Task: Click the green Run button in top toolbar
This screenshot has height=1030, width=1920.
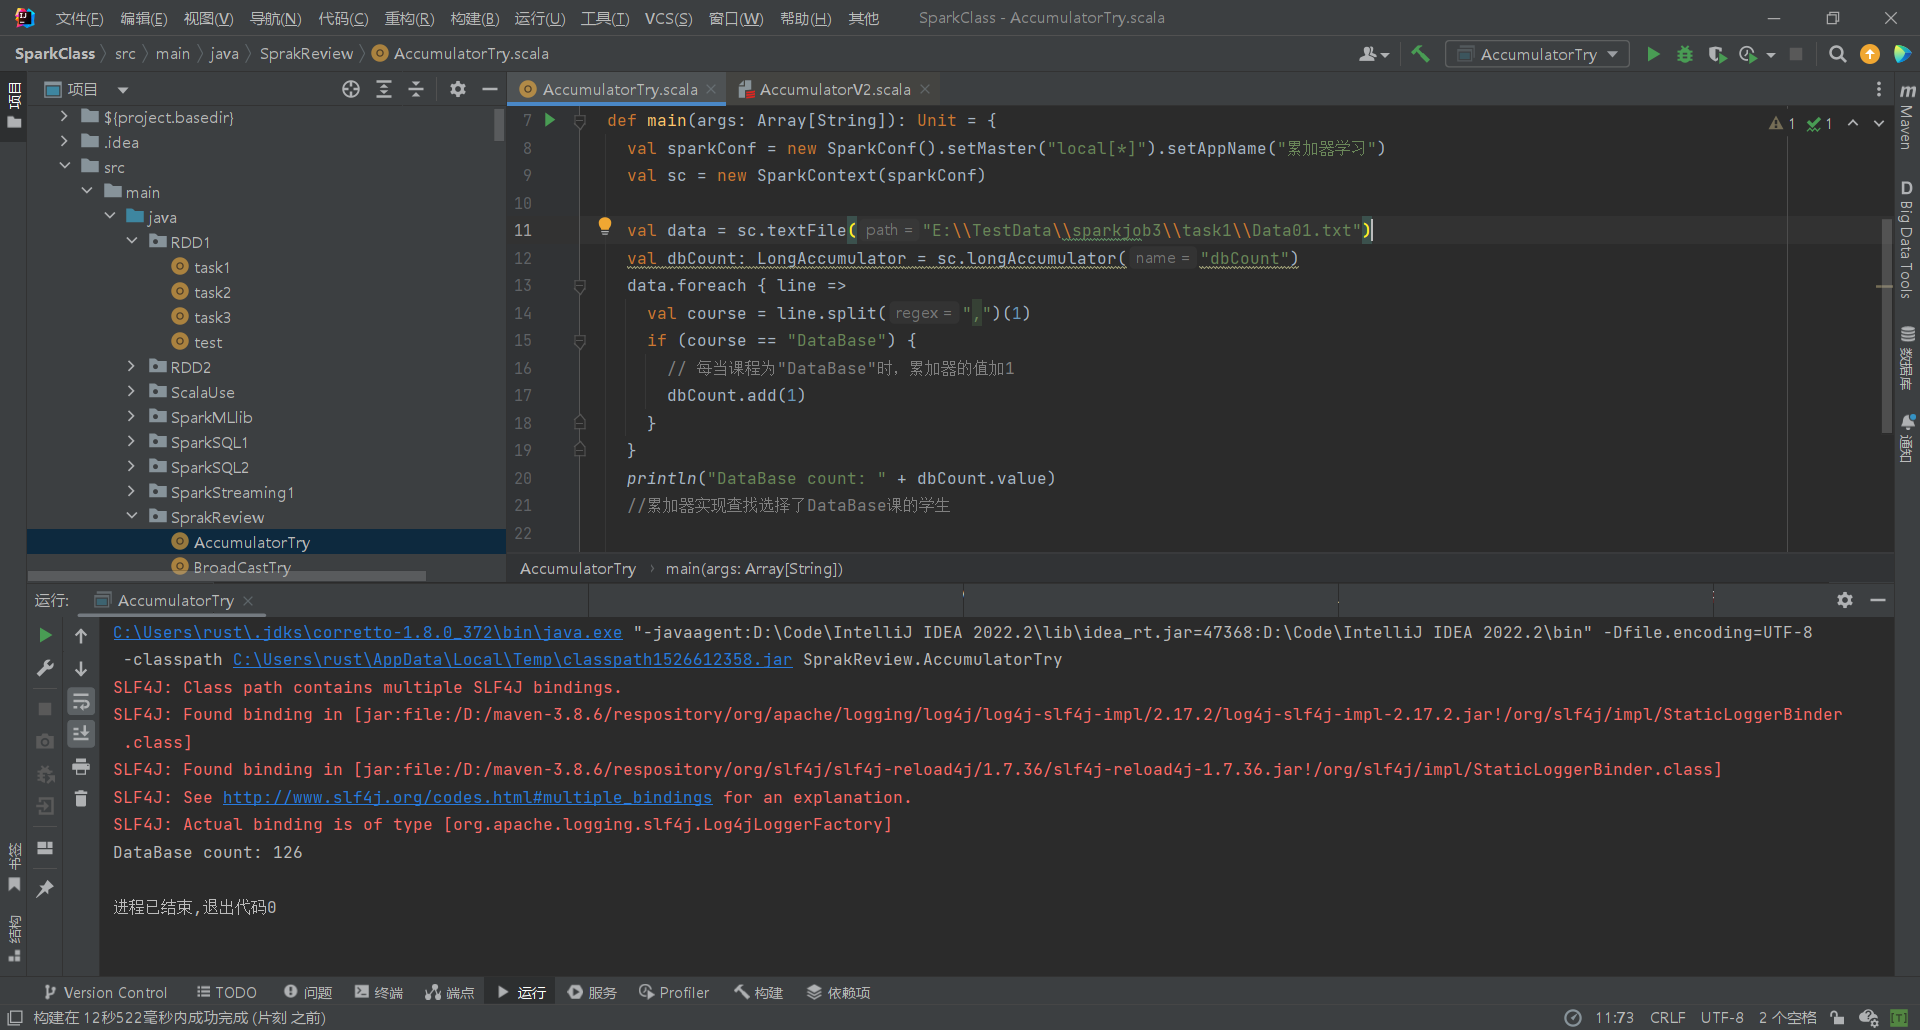Action: [1653, 54]
